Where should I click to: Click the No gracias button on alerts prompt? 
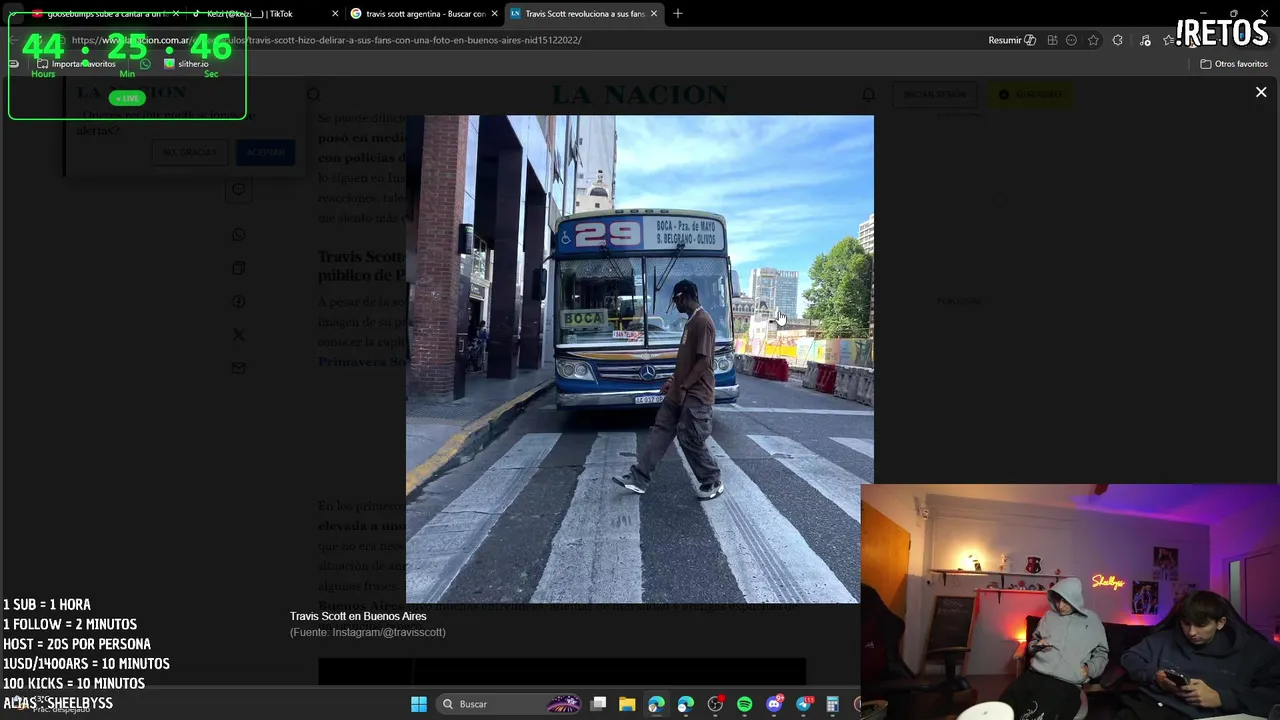(x=190, y=152)
